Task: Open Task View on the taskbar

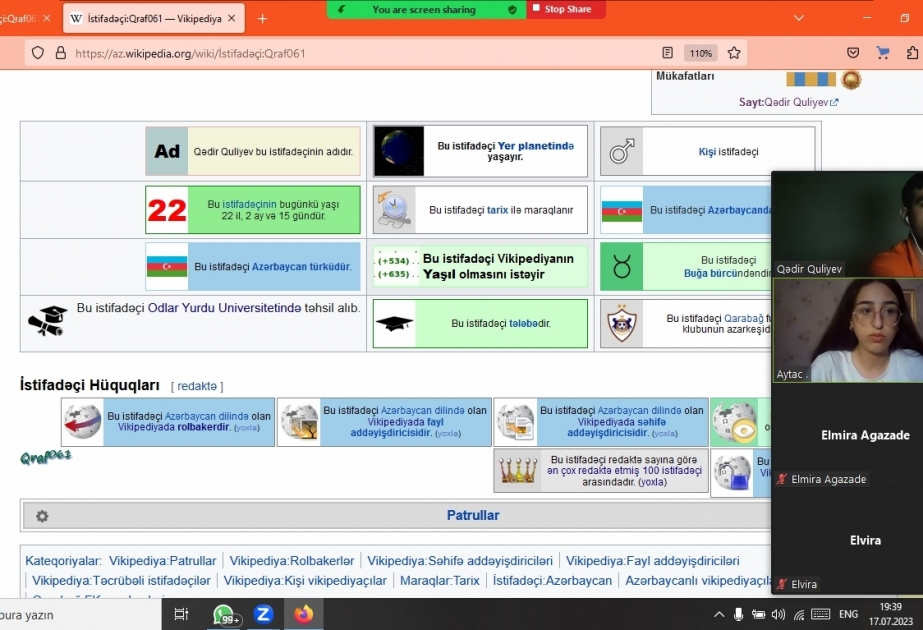Action: pos(181,614)
